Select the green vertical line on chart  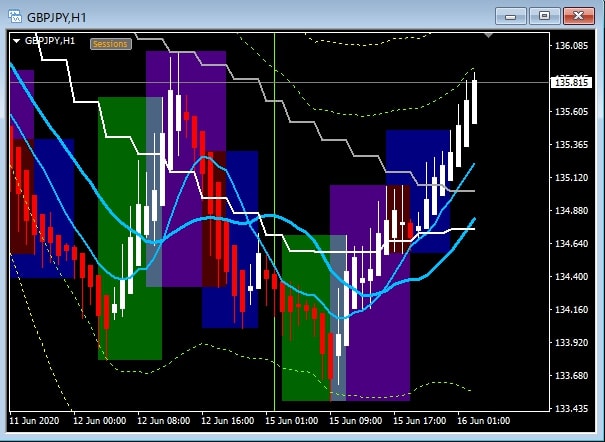coord(274,250)
